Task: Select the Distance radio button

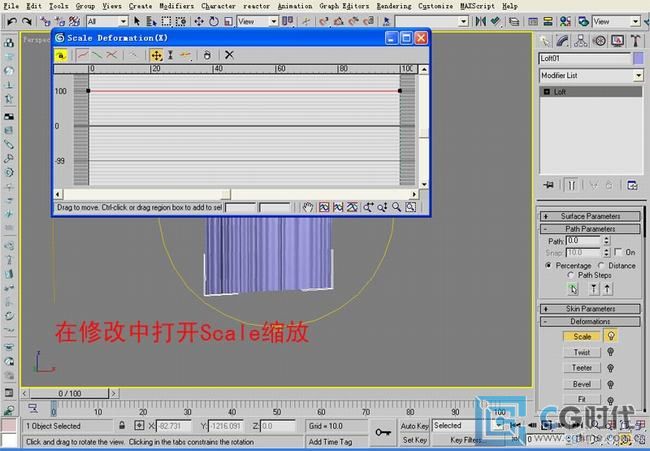Action: coord(603,265)
